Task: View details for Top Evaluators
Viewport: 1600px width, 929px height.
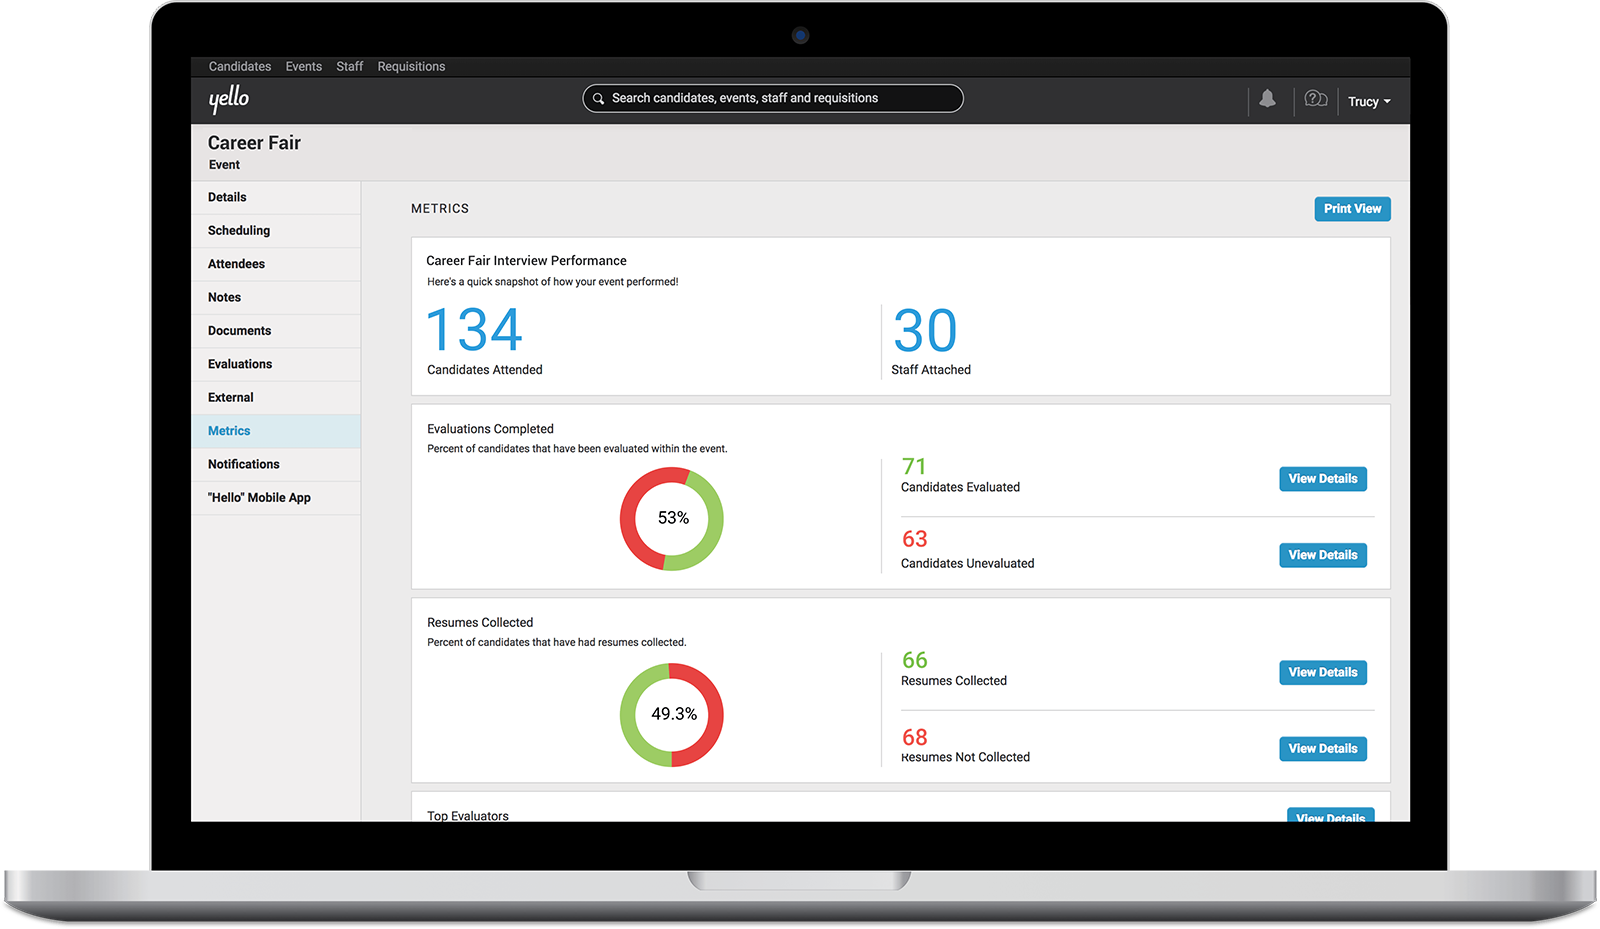Action: click(1330, 815)
